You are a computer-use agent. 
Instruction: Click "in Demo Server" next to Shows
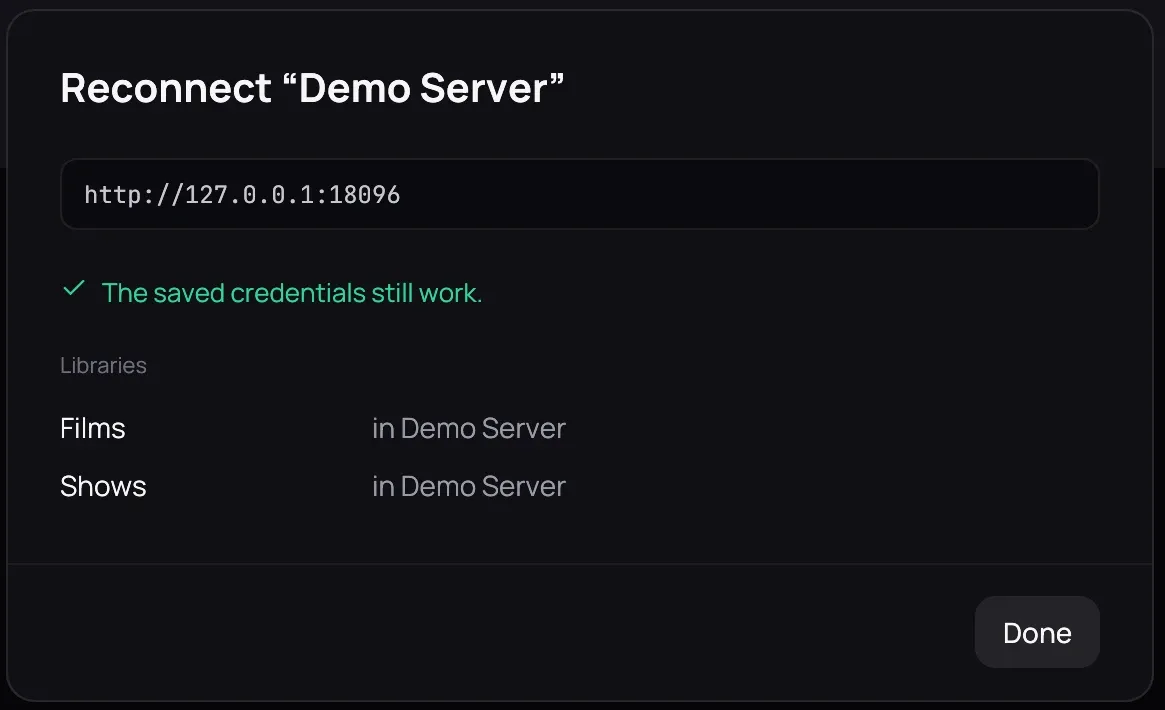pyautogui.click(x=469, y=486)
